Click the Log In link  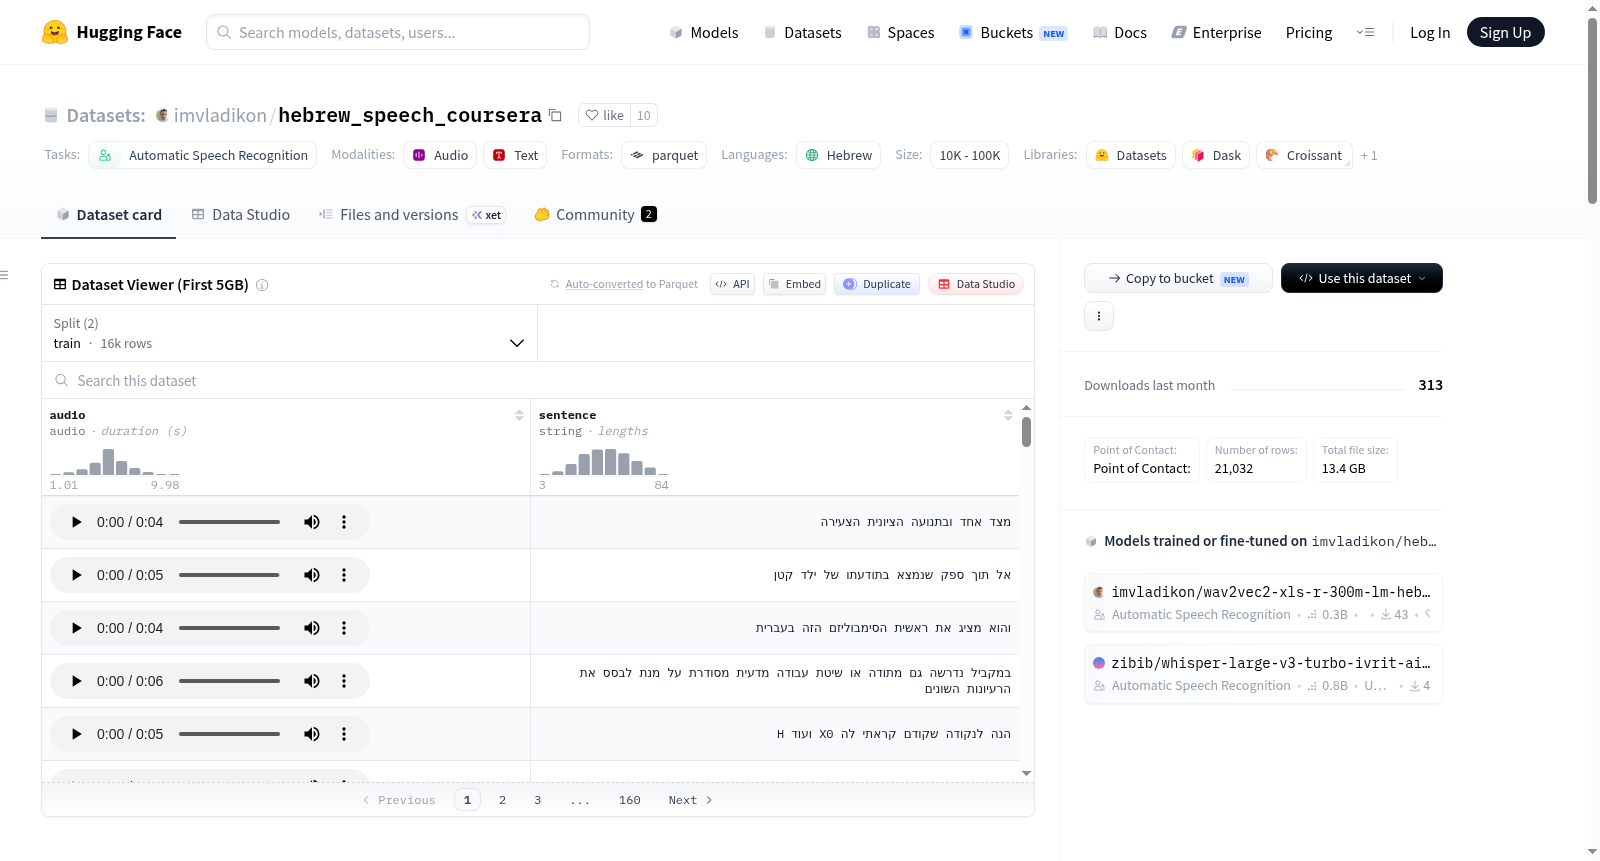click(1430, 32)
